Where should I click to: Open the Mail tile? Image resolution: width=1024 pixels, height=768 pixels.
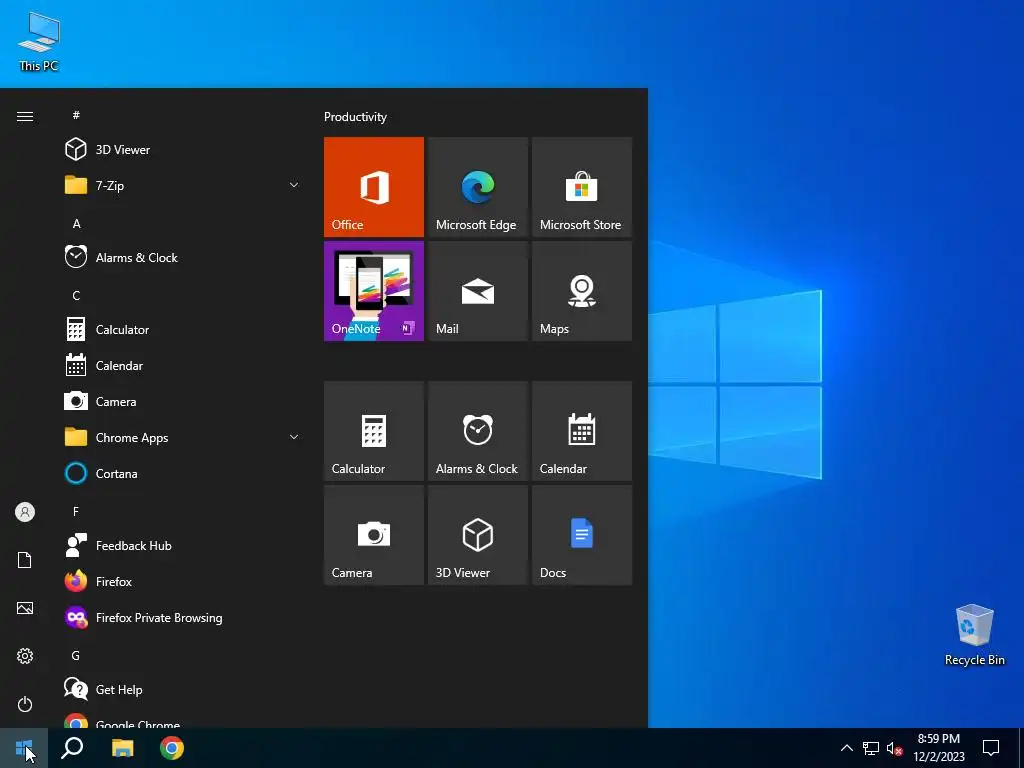[x=477, y=291]
